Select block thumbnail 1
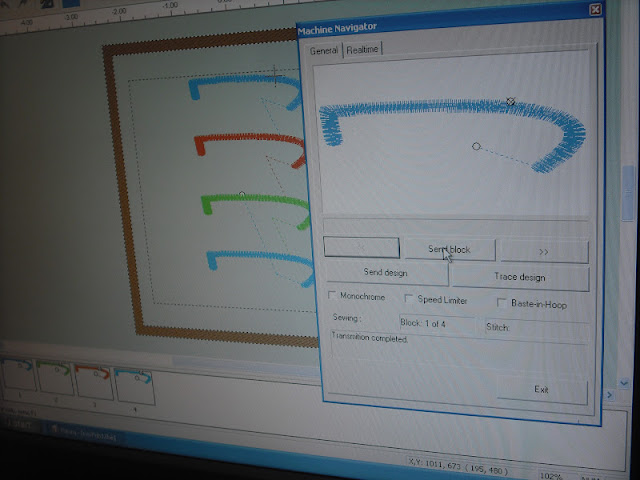Screen dimensions: 640x480 (x=17, y=374)
